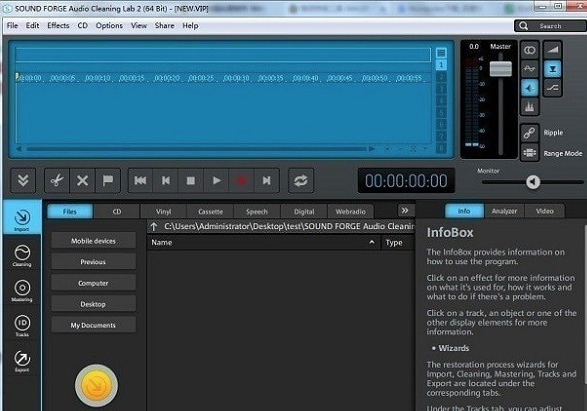
Task: Skip to the next marker
Action: point(267,181)
